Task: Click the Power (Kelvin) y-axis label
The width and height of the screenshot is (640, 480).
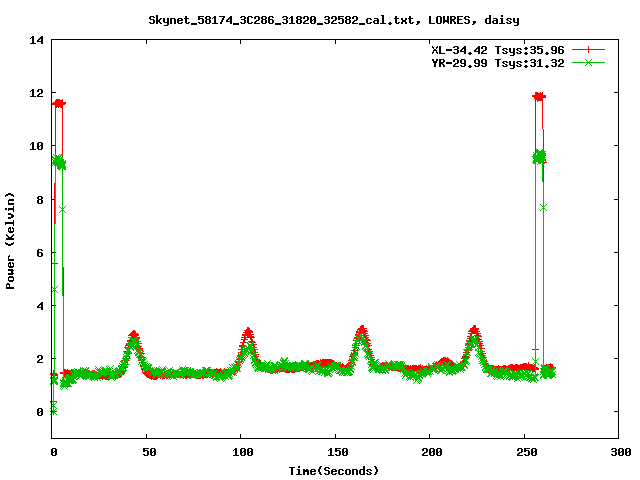Action: click(10, 241)
